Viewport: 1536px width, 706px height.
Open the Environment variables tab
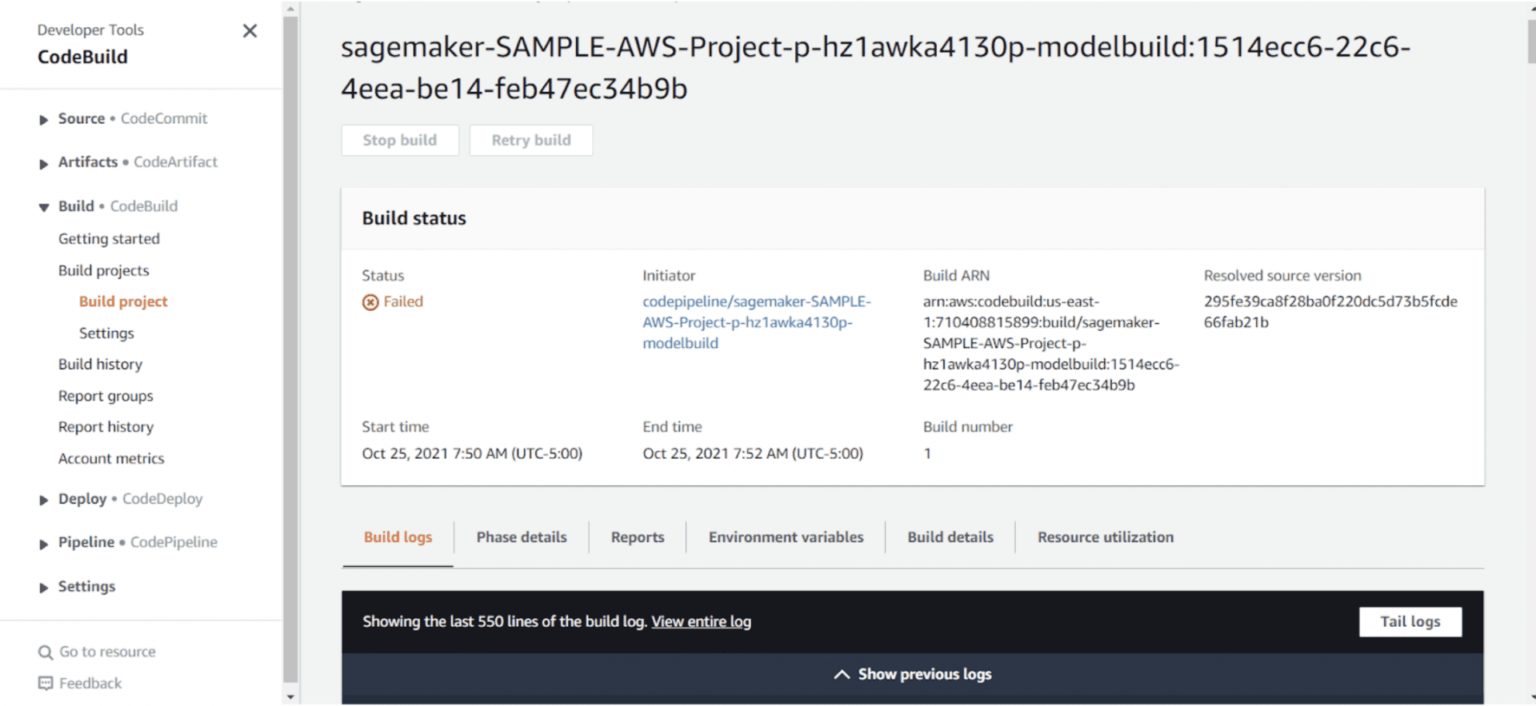785,537
